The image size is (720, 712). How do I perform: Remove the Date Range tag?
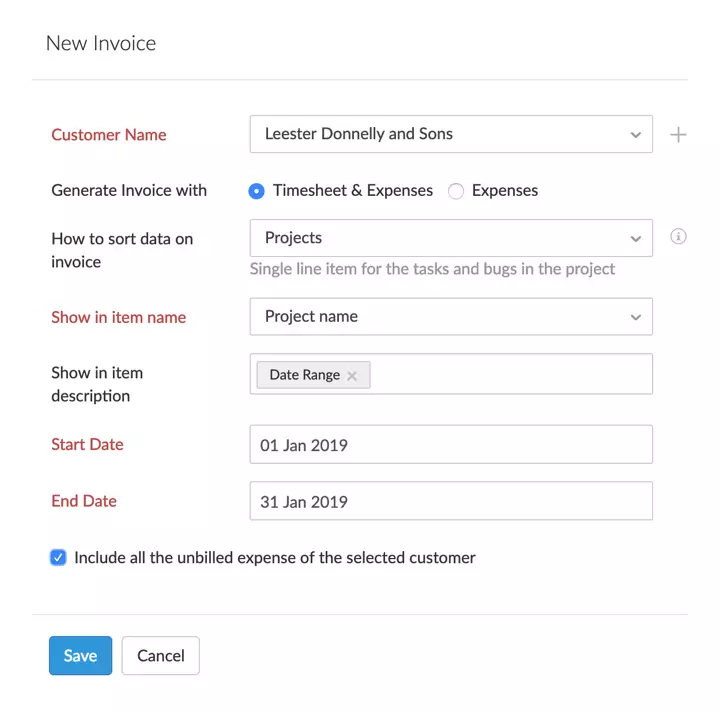[x=352, y=376]
